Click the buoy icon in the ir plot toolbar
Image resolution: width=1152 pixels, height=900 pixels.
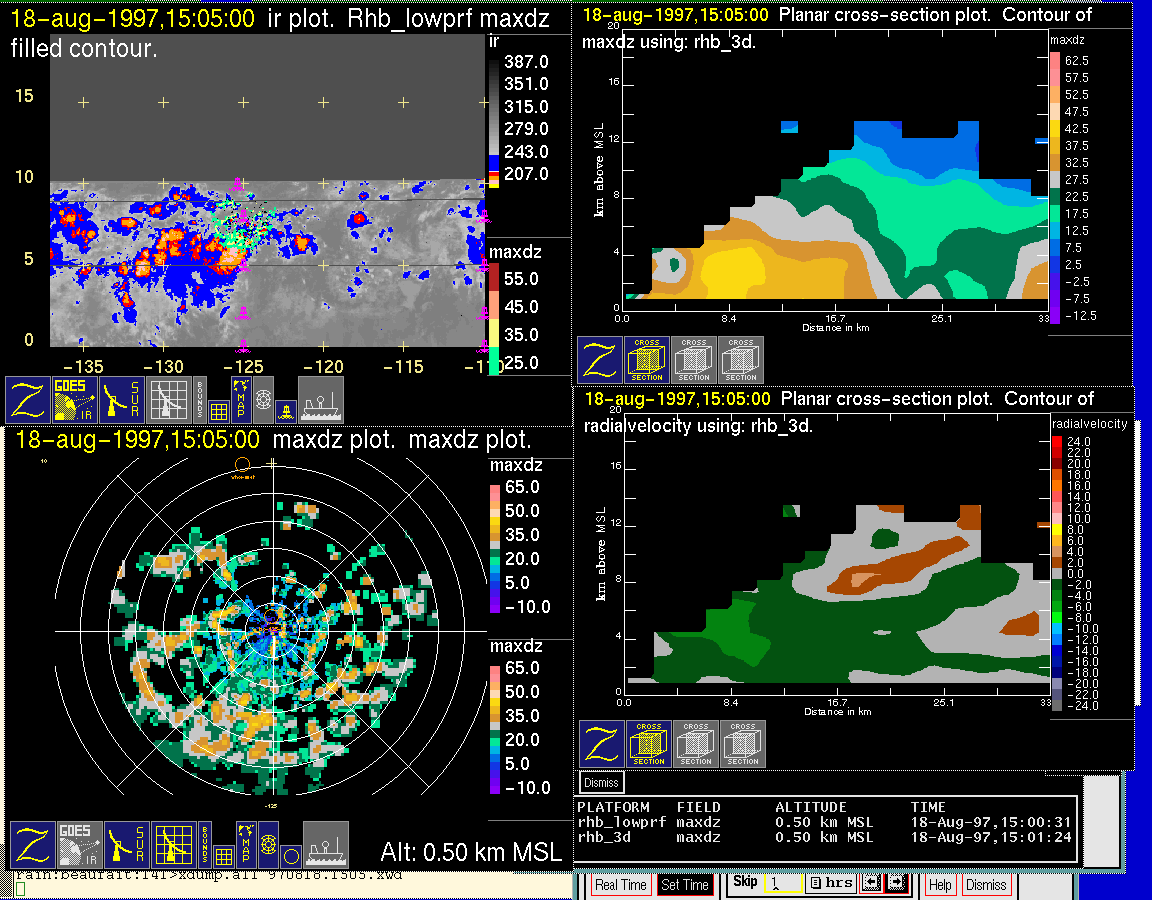click(285, 409)
